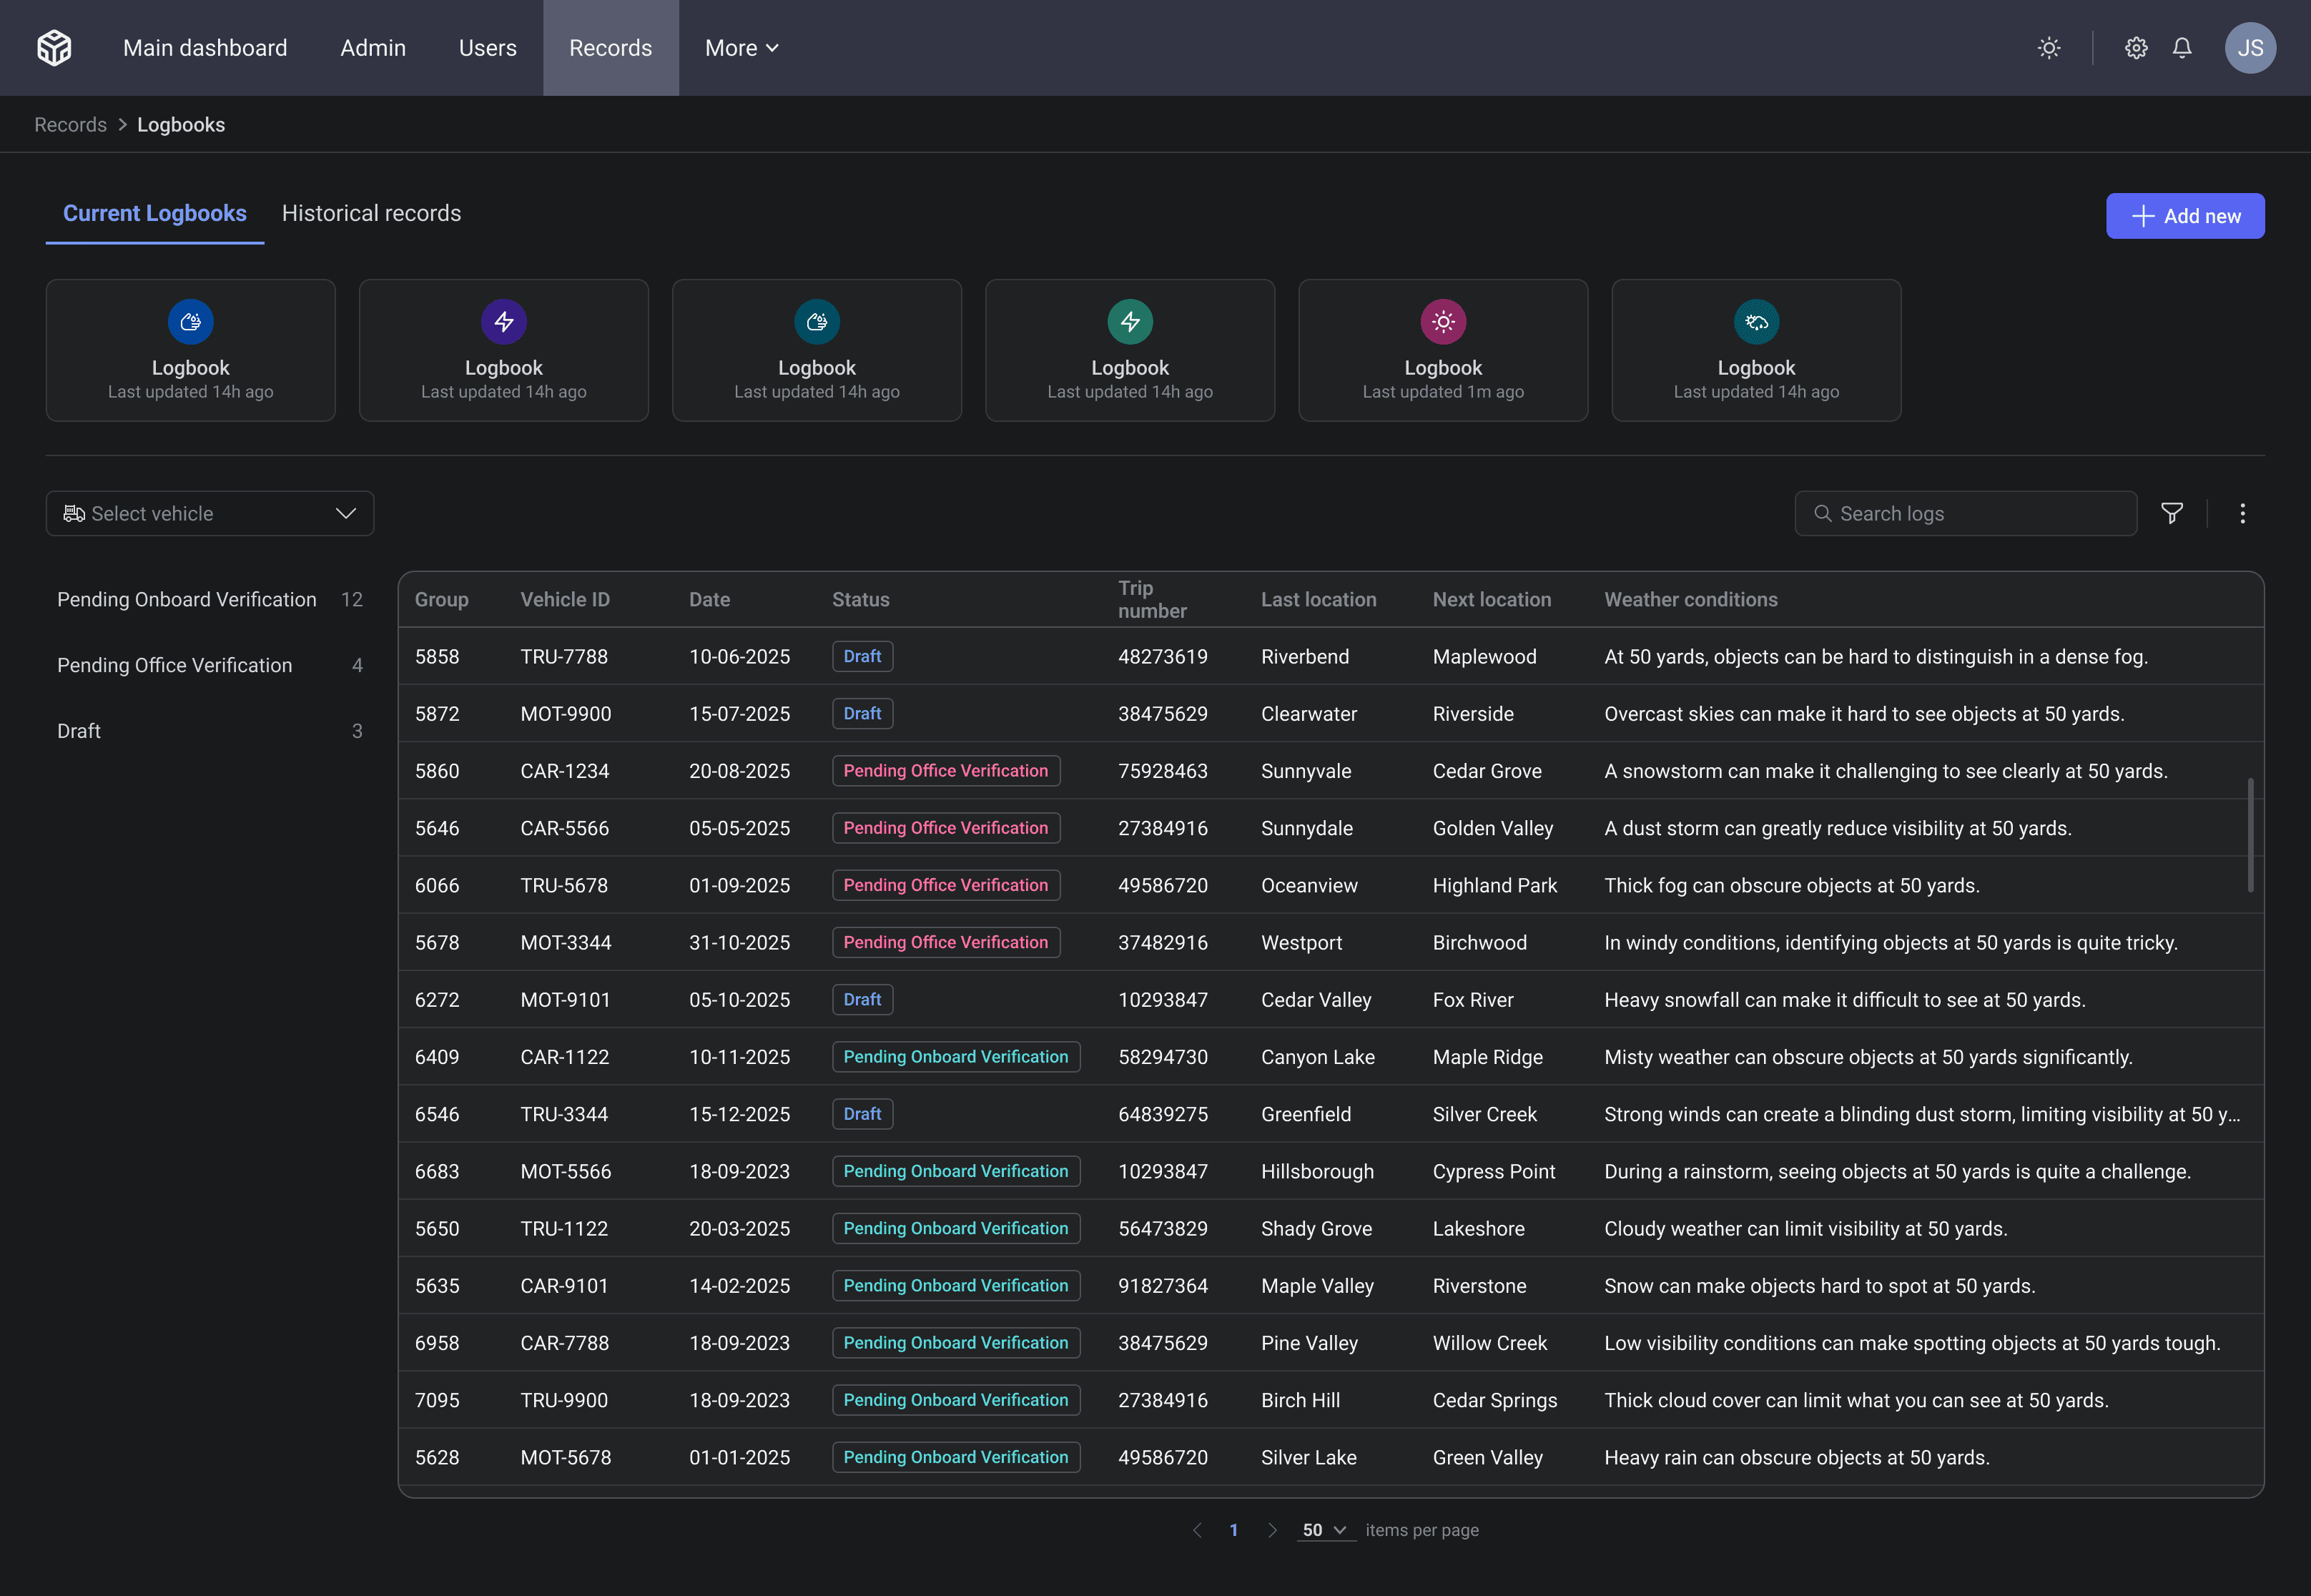
Task: Click the Add new button
Action: [x=2184, y=216]
